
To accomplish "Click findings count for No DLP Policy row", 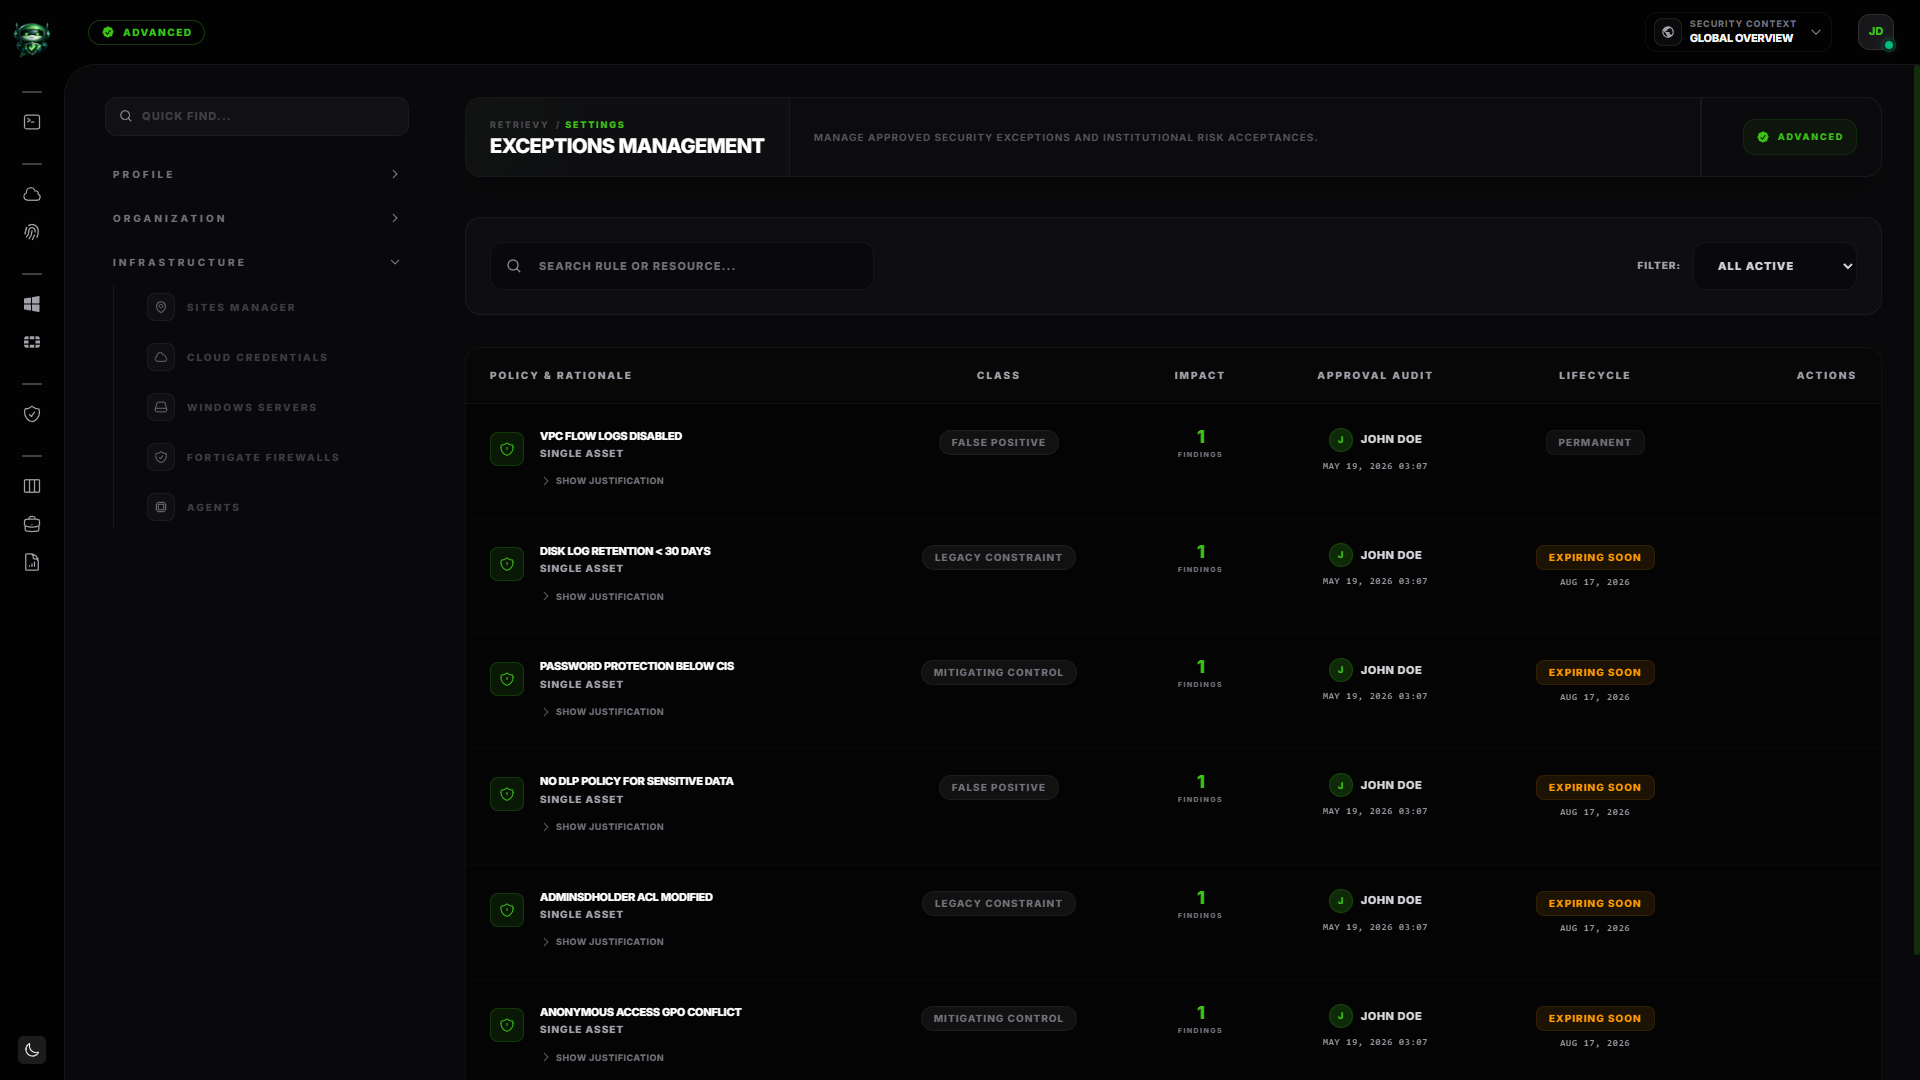I will (x=1200, y=787).
